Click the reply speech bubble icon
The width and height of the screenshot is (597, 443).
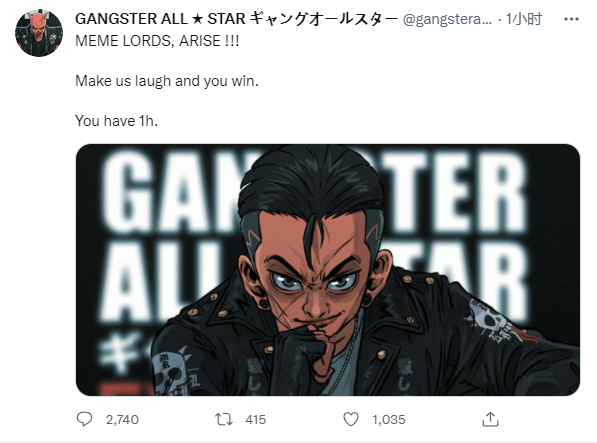click(x=84, y=419)
